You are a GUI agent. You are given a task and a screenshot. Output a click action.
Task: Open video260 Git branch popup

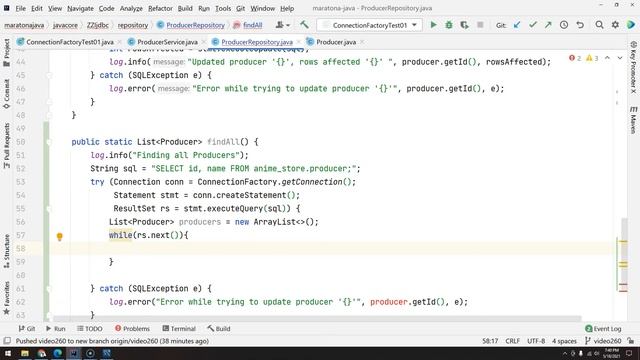(x=603, y=341)
